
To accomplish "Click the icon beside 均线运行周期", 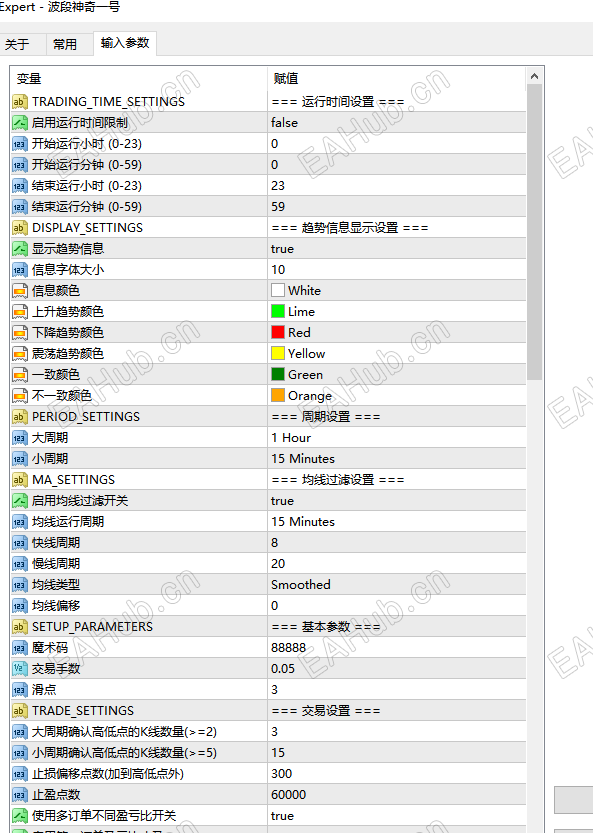I will [x=20, y=522].
